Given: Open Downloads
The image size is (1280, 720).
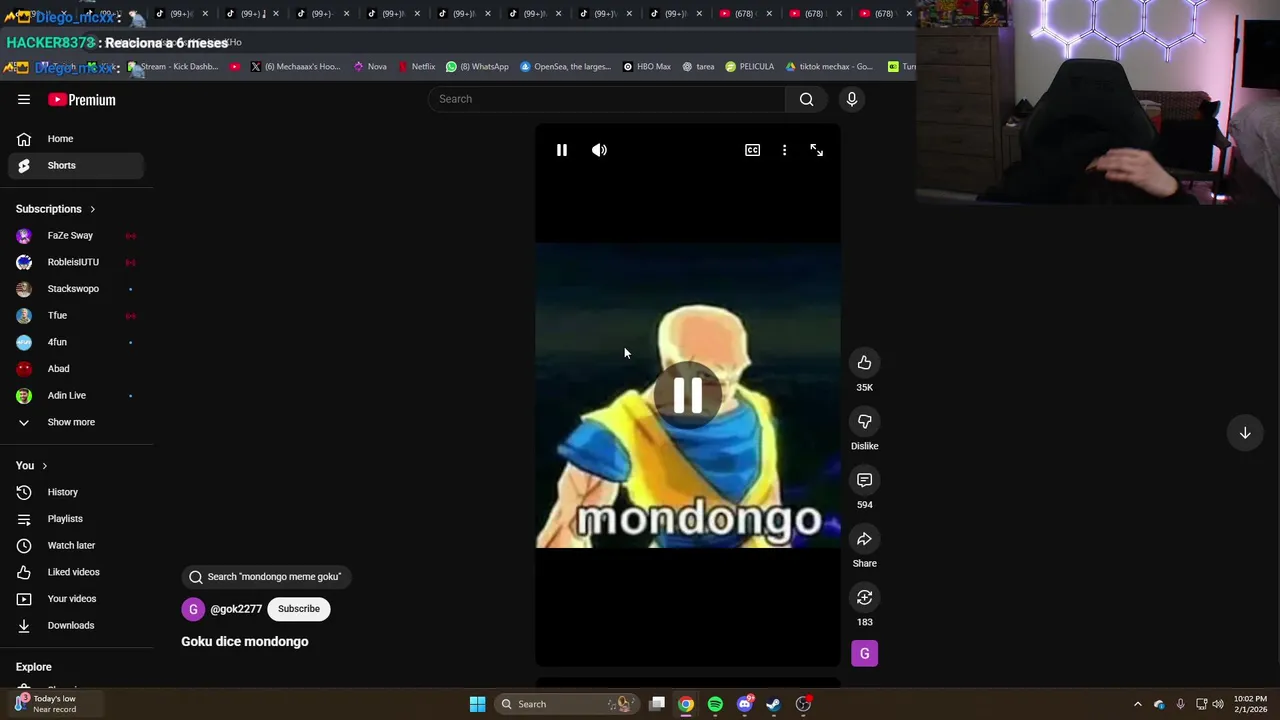Looking at the screenshot, I should pos(76,625).
